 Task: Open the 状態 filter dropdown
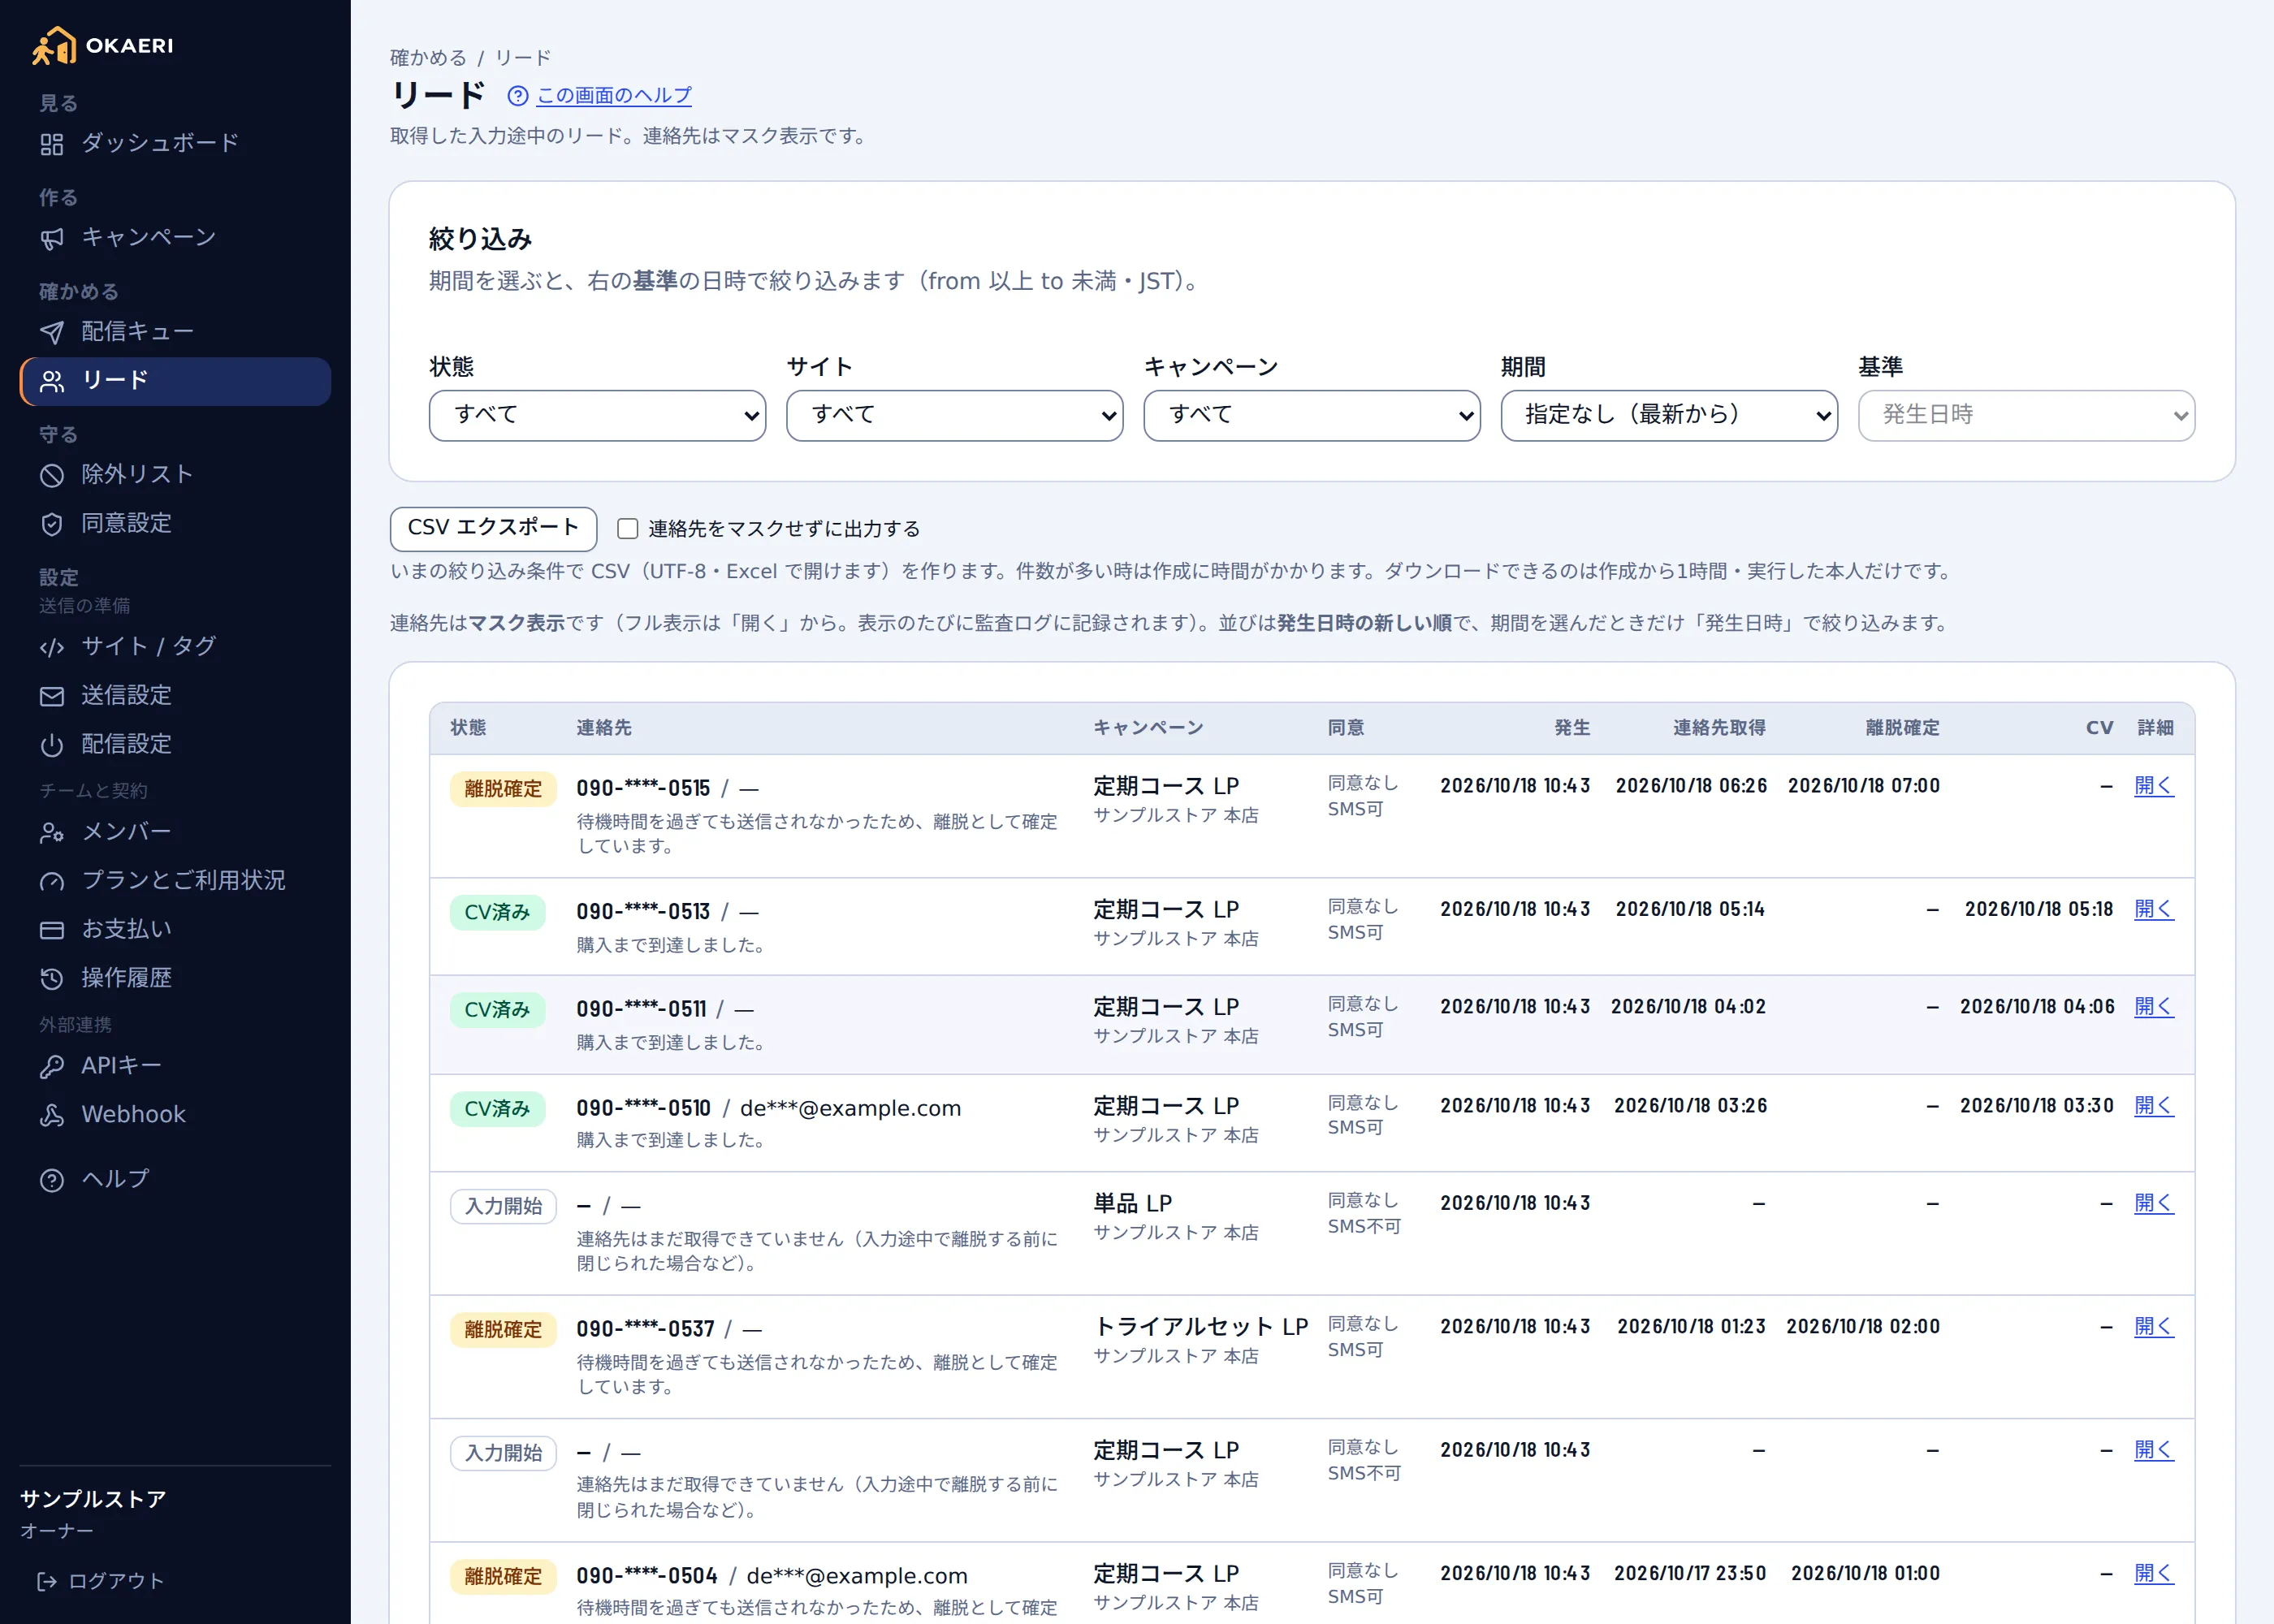point(598,415)
